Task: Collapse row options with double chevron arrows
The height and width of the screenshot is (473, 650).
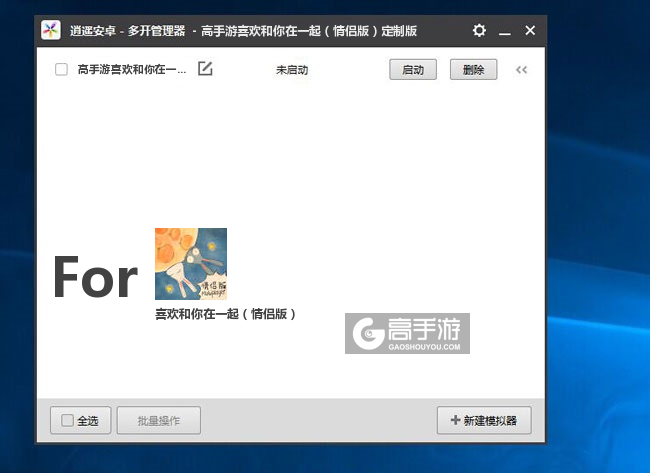Action: [x=521, y=70]
